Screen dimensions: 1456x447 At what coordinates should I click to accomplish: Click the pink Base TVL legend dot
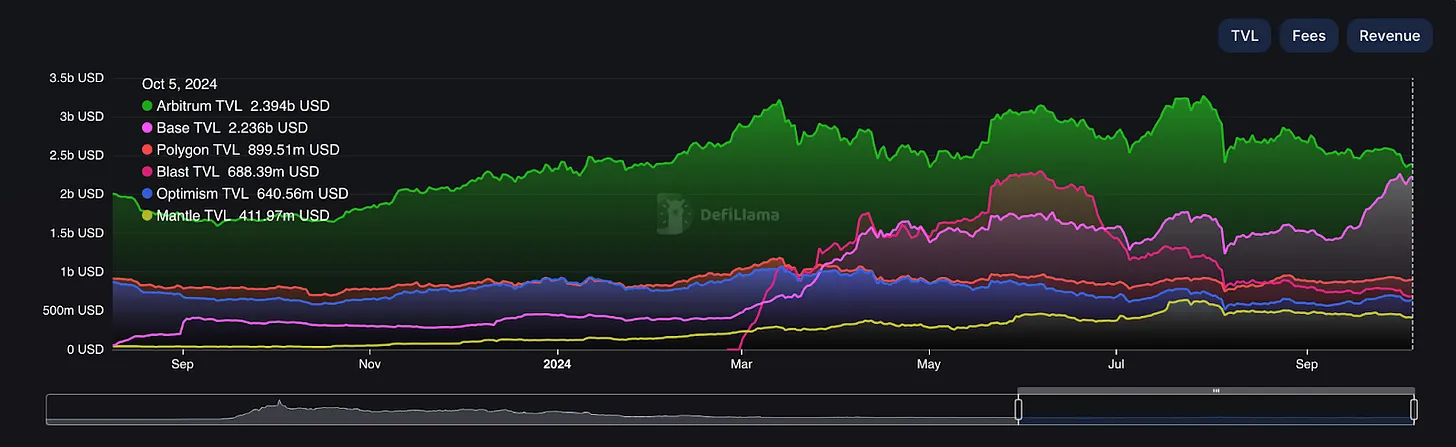[x=148, y=128]
